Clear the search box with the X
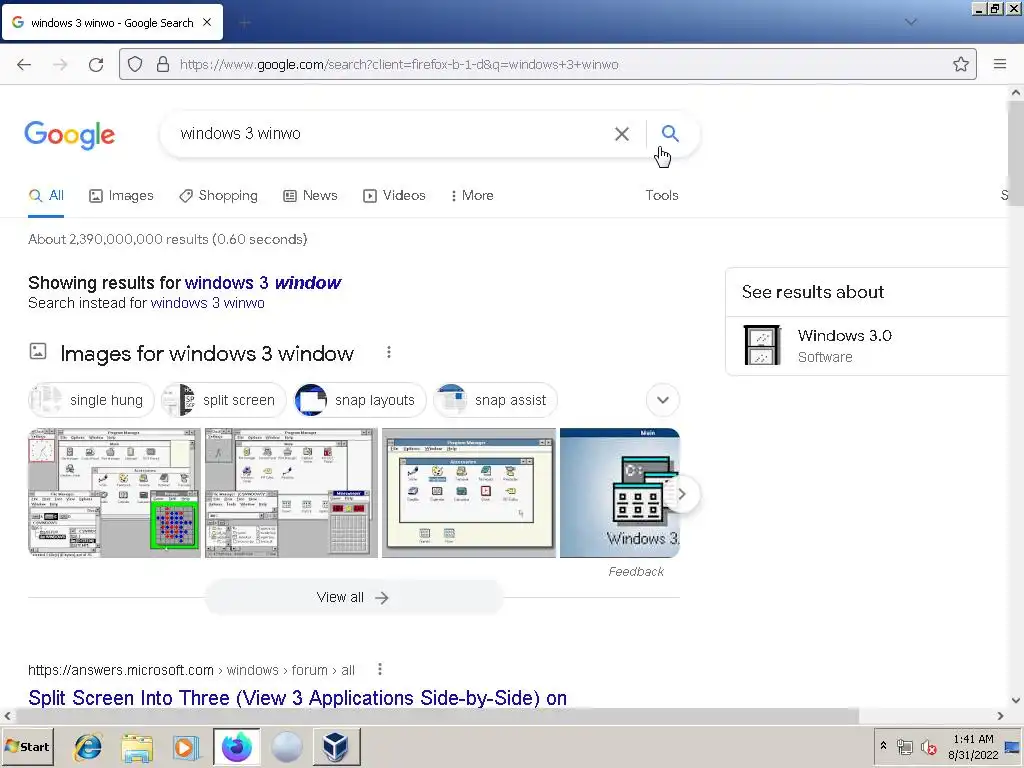 point(622,134)
